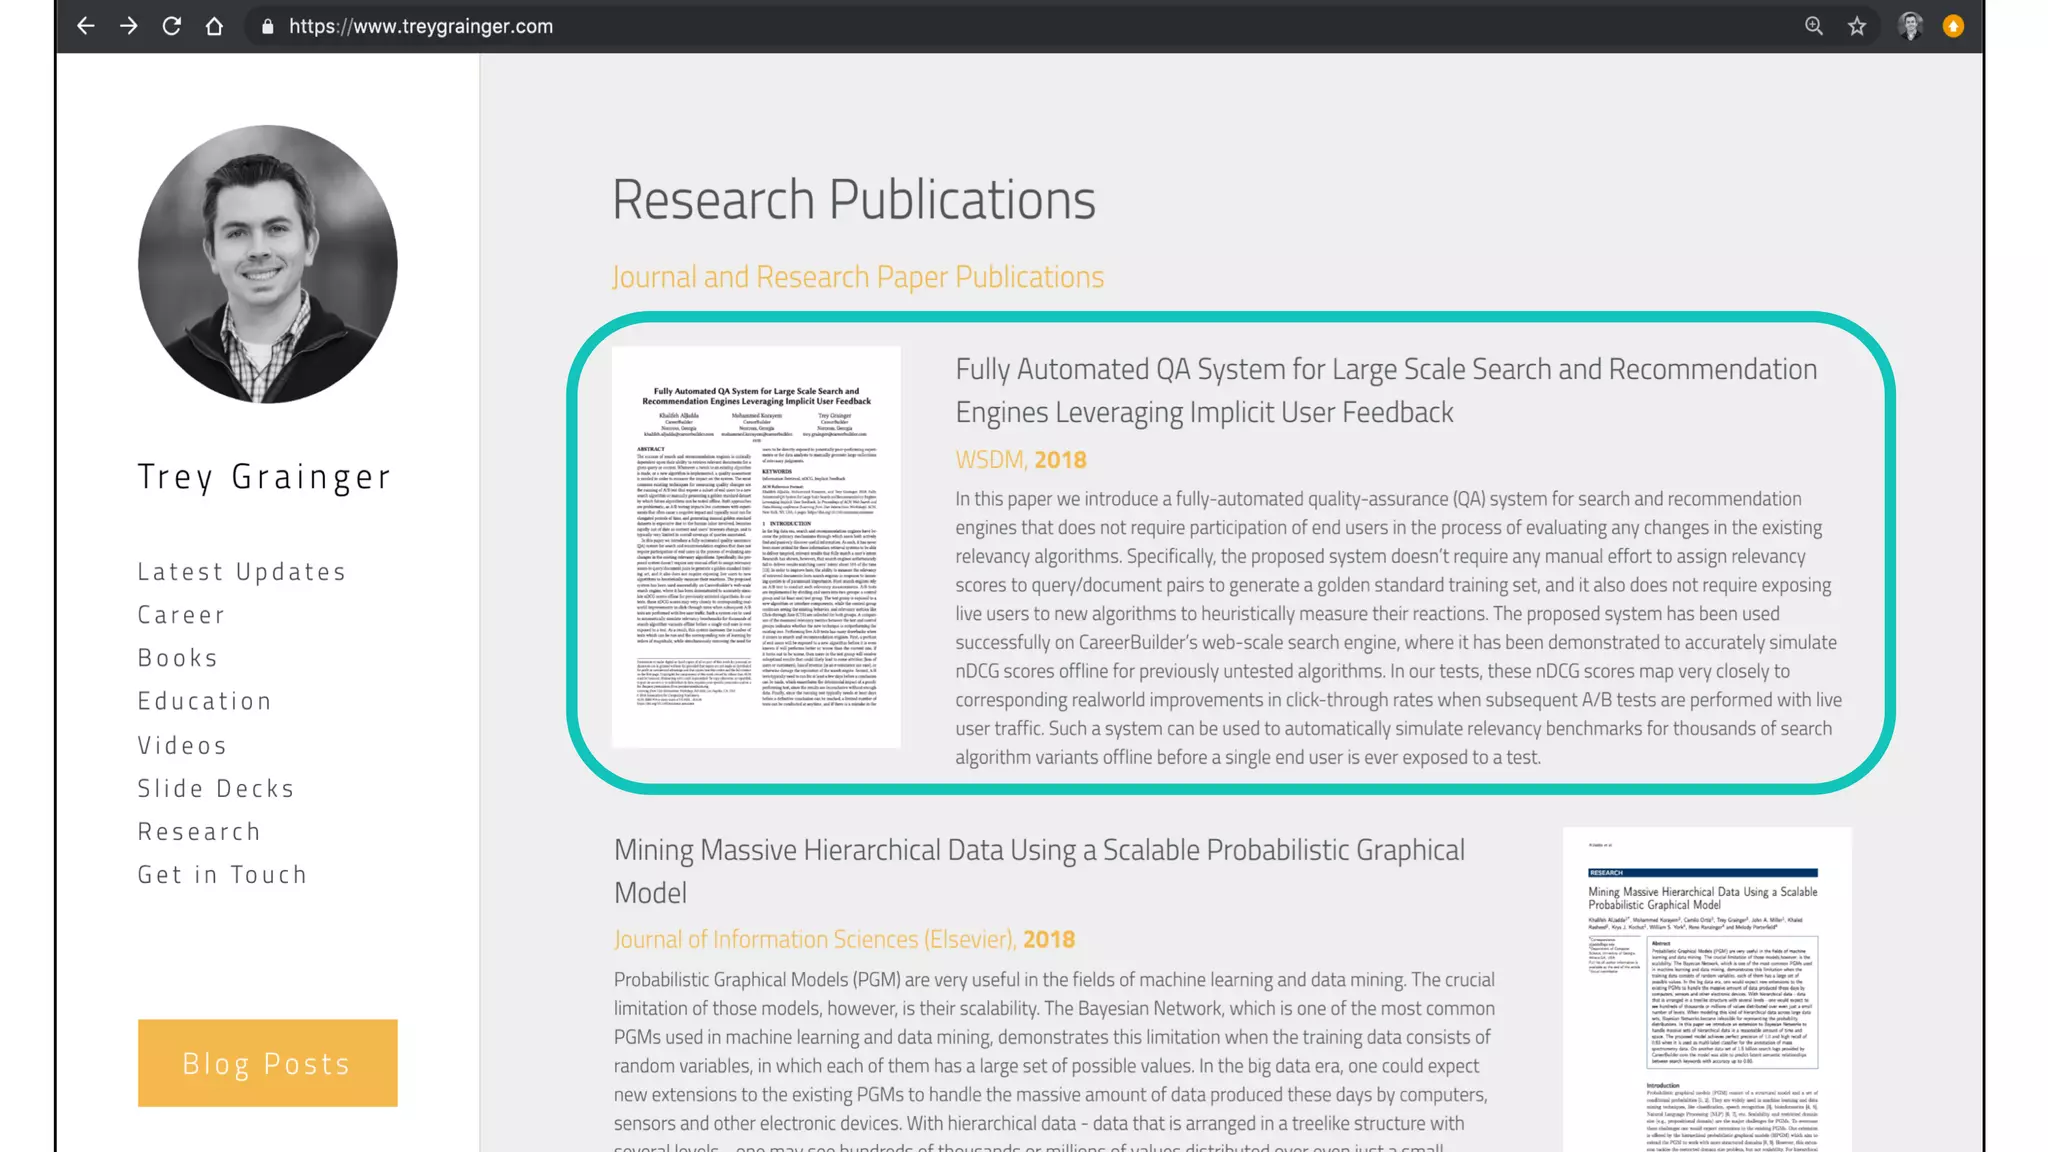Image resolution: width=2048 pixels, height=1152 pixels.
Task: Click the browser forward arrow
Action: [129, 26]
